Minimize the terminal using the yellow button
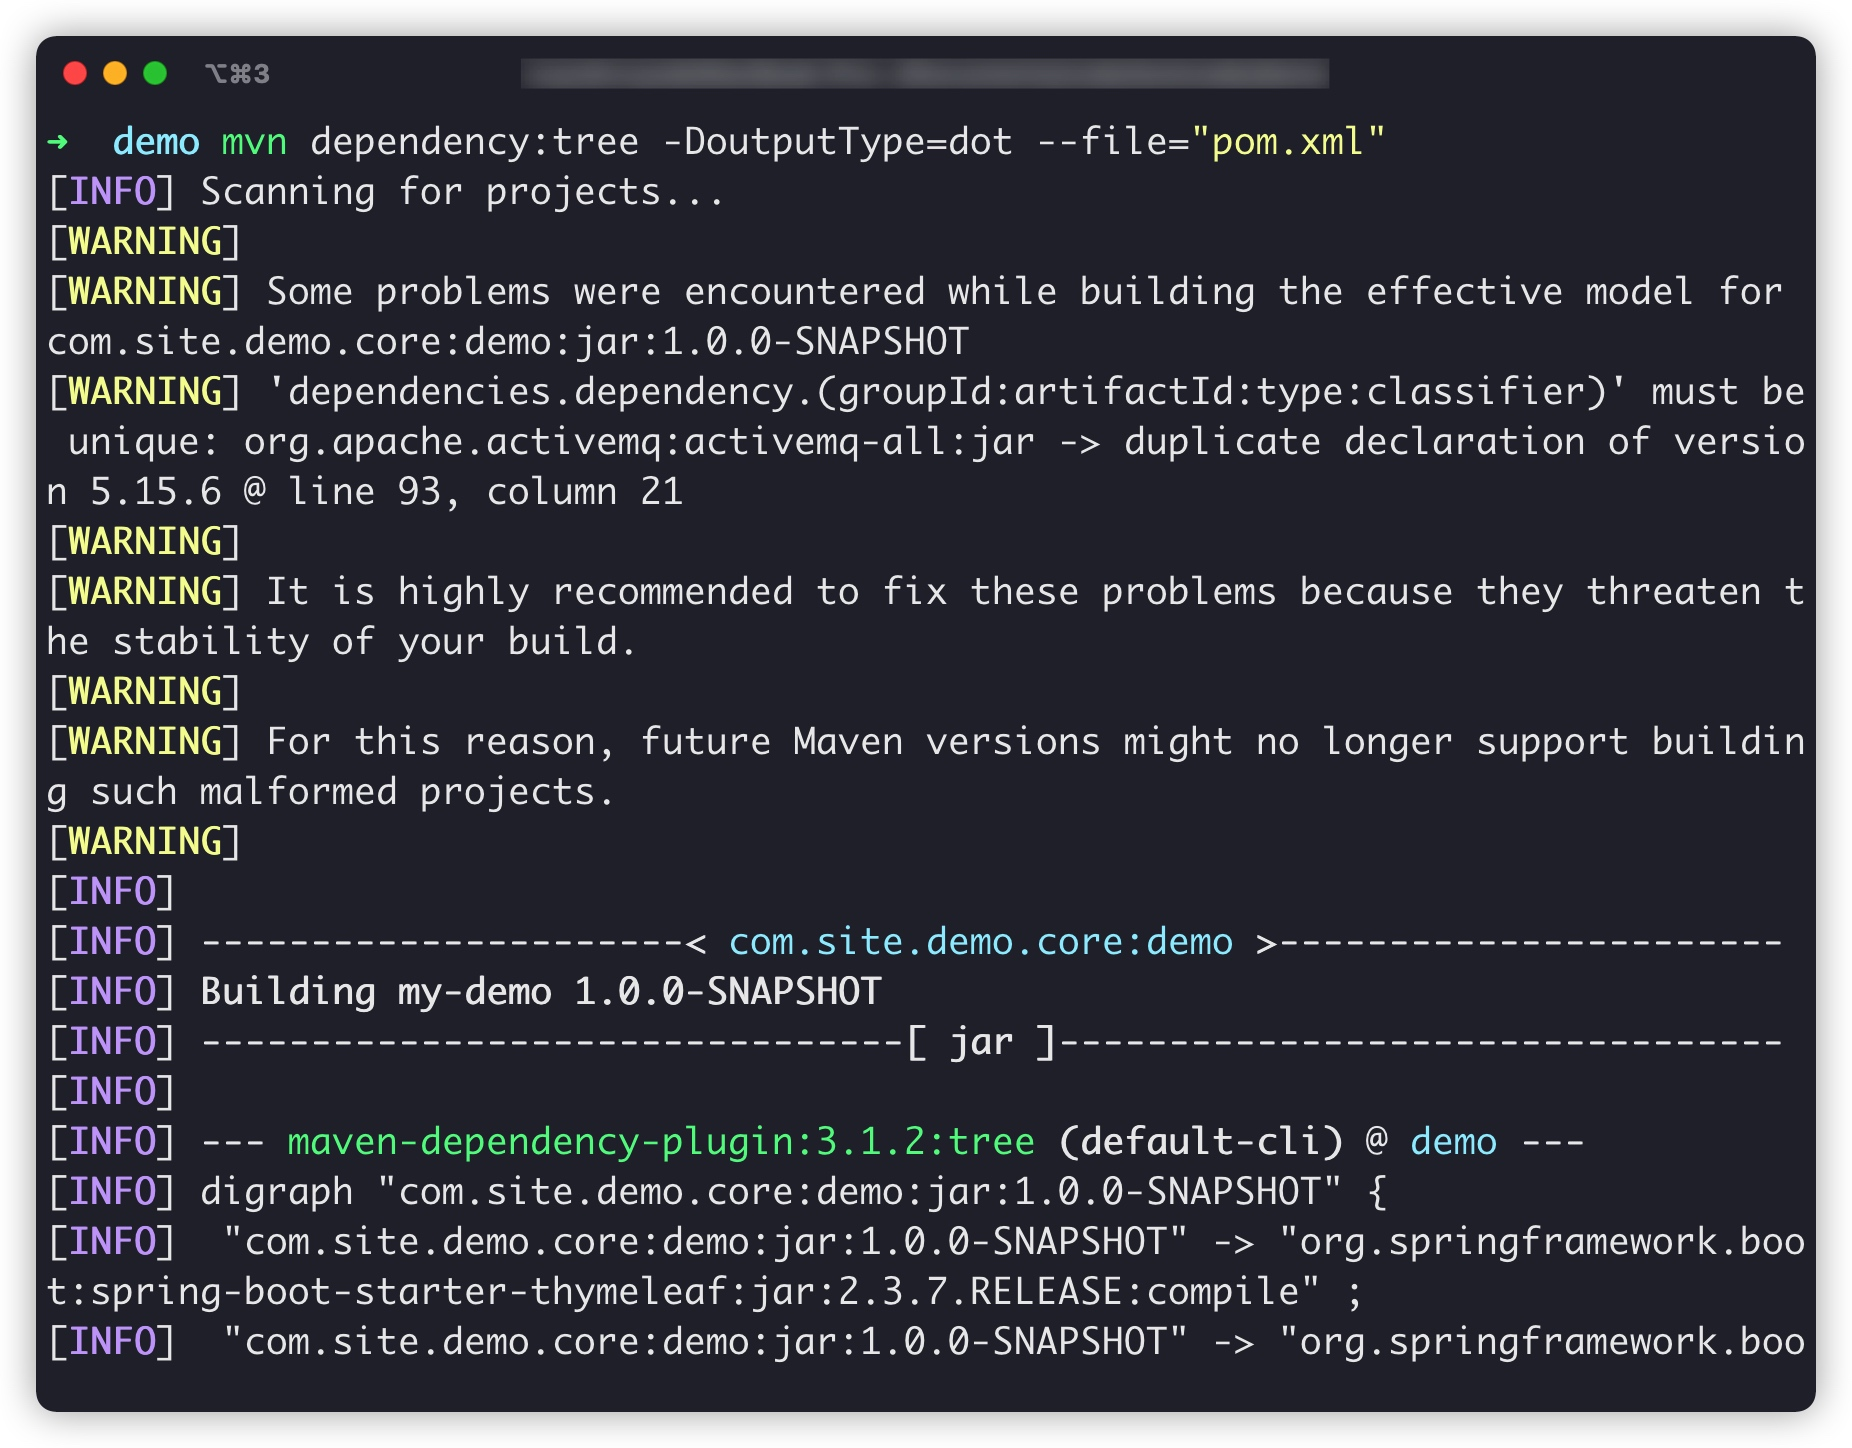Viewport: 1852px width, 1448px height. [x=115, y=73]
